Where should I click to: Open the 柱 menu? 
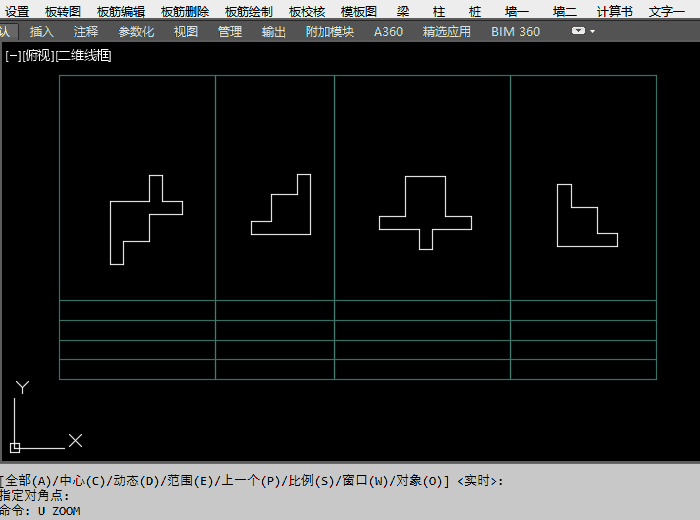click(x=439, y=11)
